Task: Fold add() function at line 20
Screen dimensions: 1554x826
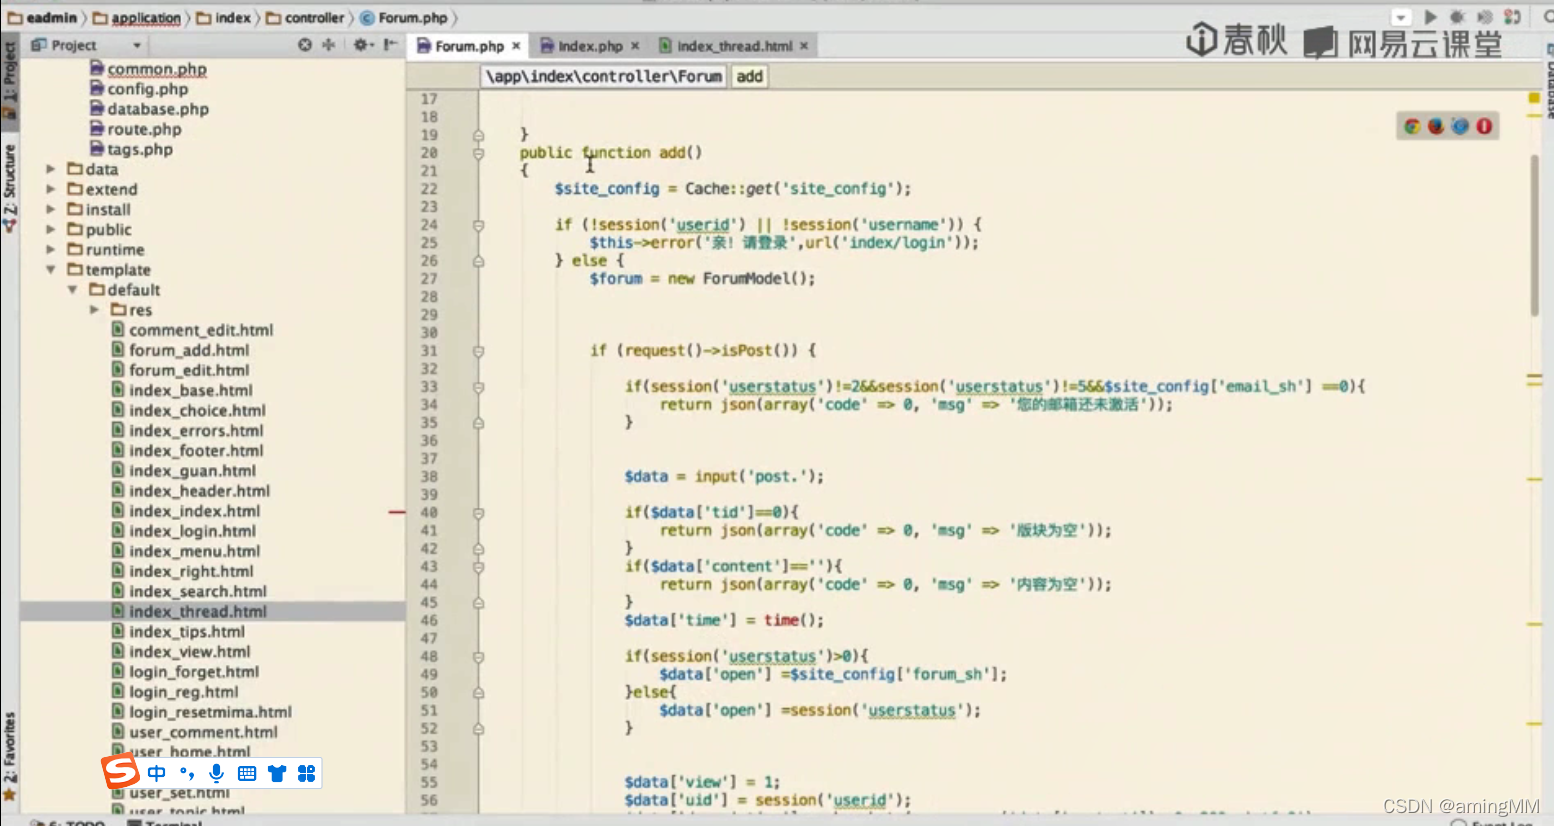Action: tap(478, 153)
